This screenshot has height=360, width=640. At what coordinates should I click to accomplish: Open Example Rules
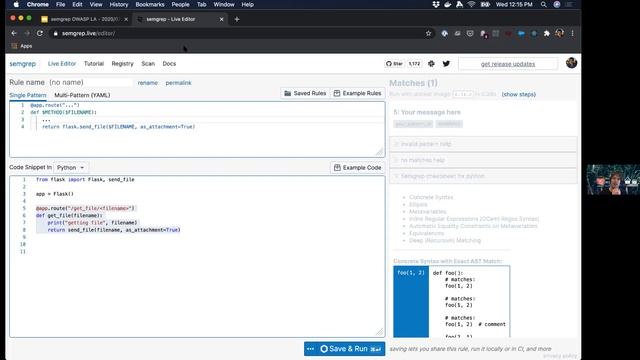pyautogui.click(x=357, y=93)
